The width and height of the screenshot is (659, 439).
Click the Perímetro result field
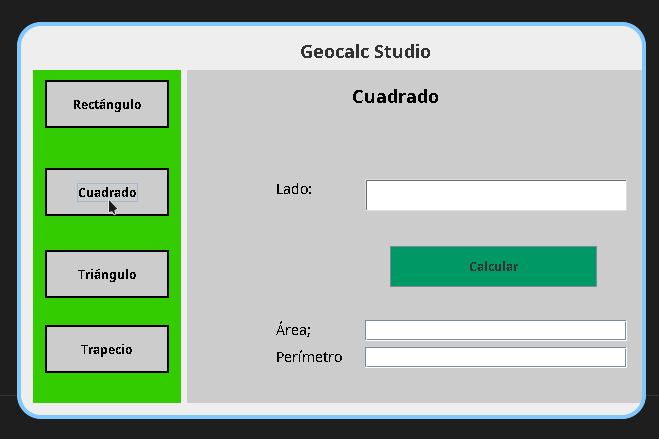[496, 358]
